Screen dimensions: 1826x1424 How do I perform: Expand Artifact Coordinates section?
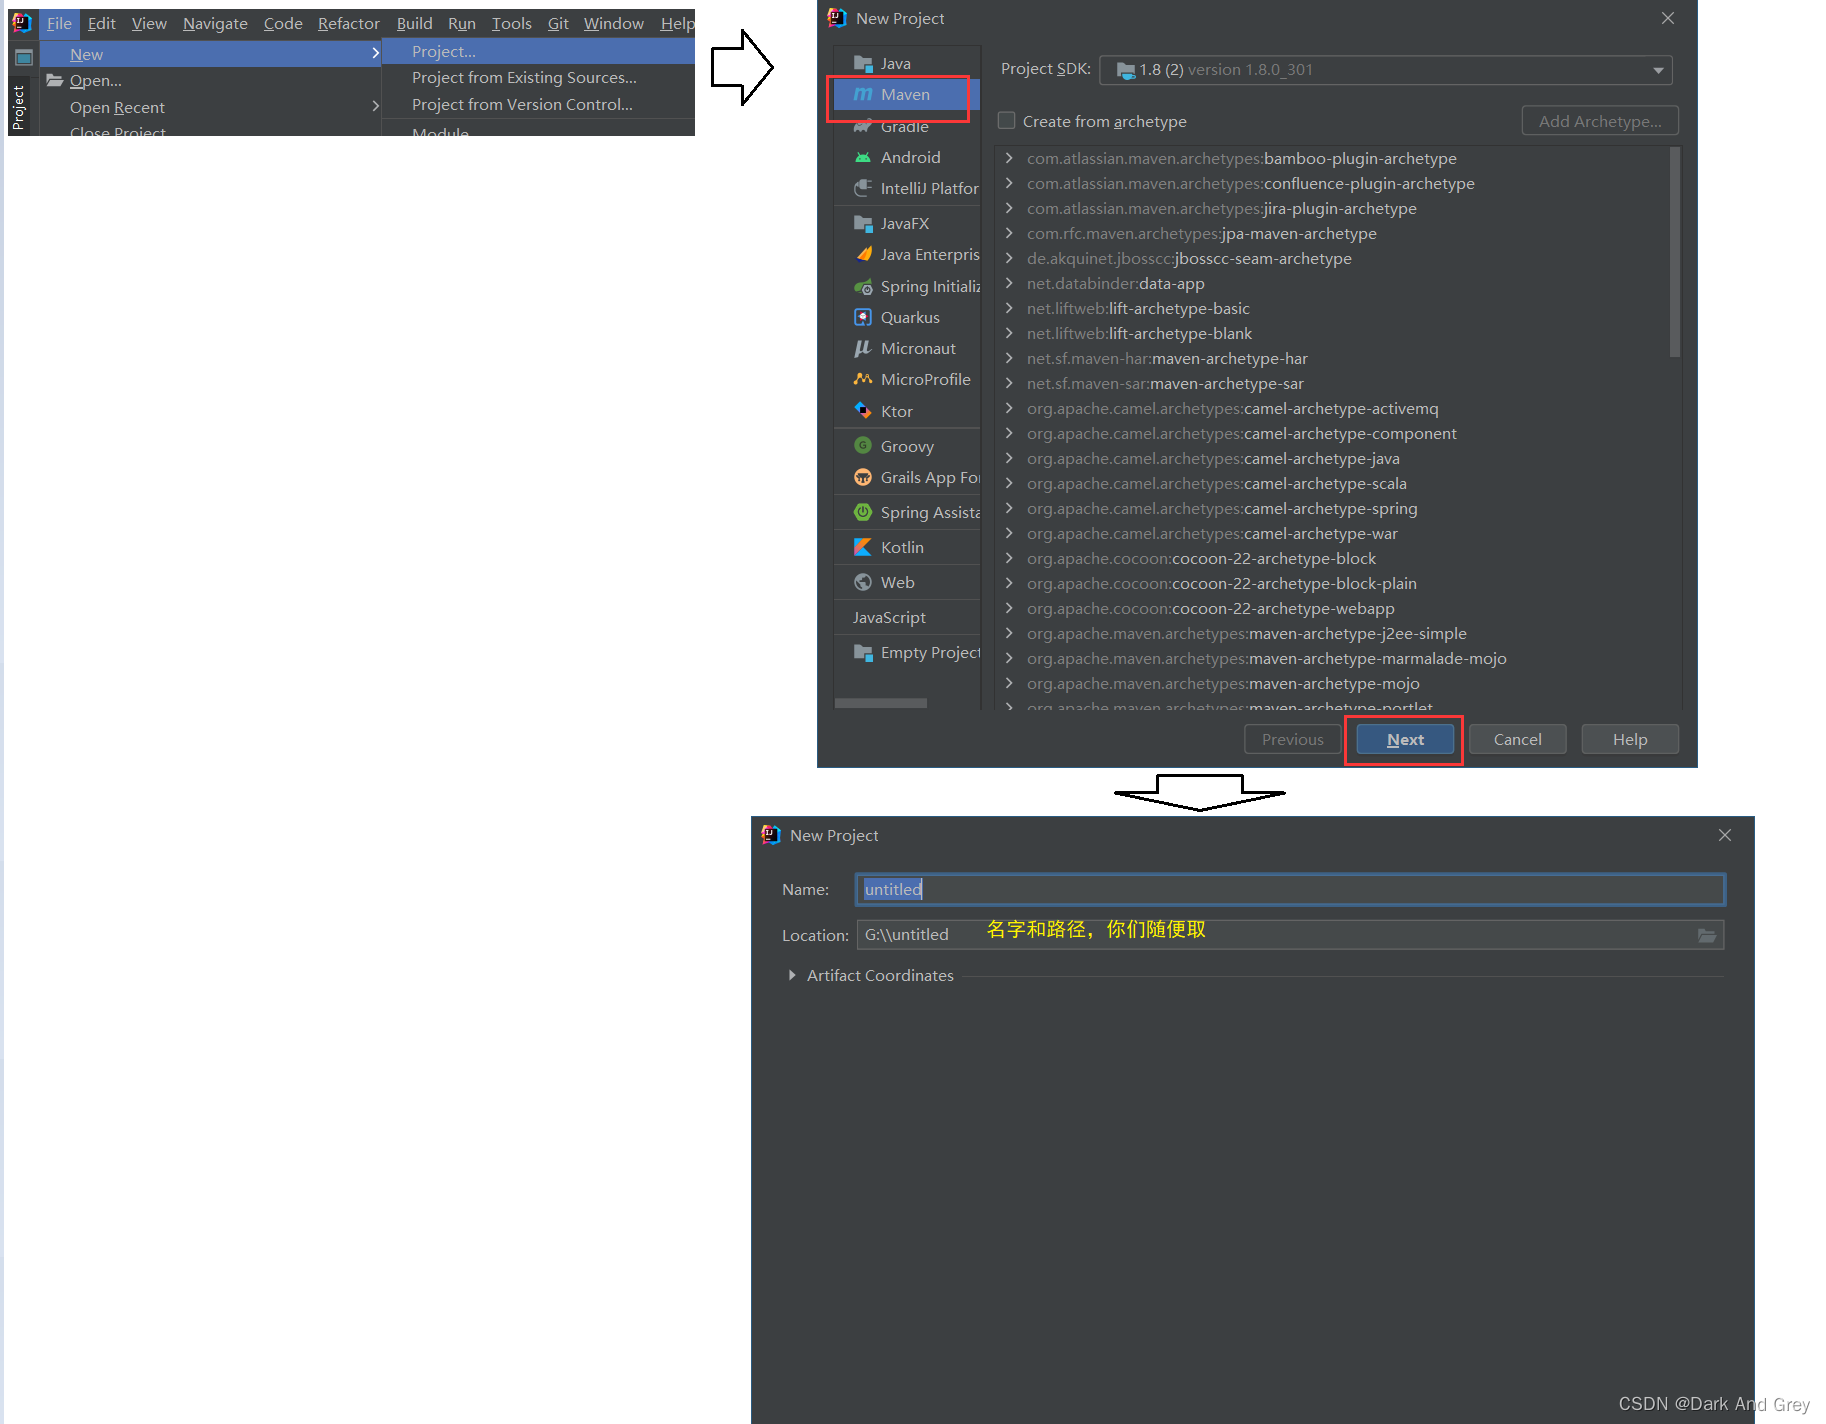(x=792, y=976)
